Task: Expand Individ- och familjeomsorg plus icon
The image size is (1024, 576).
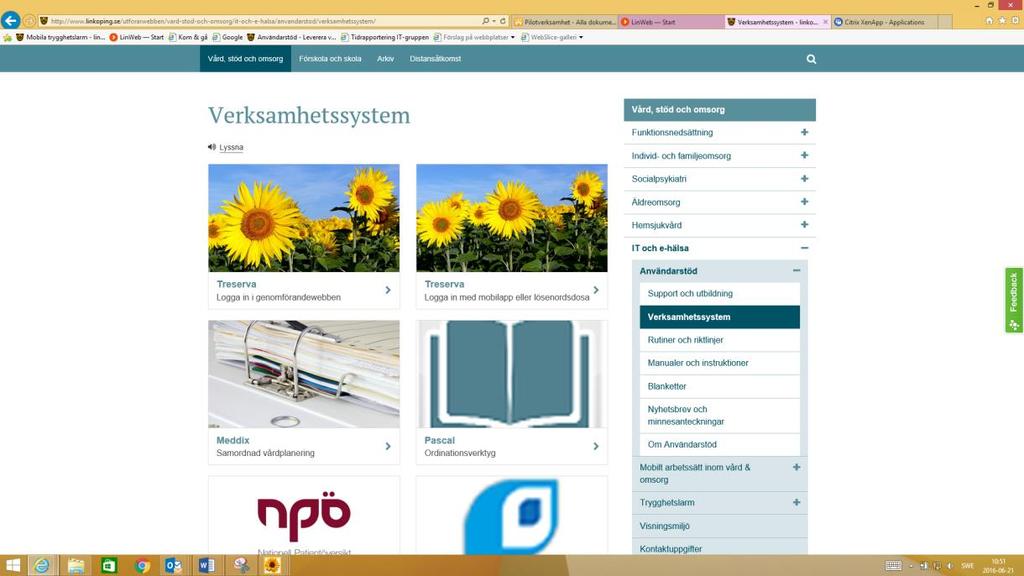Action: click(805, 155)
